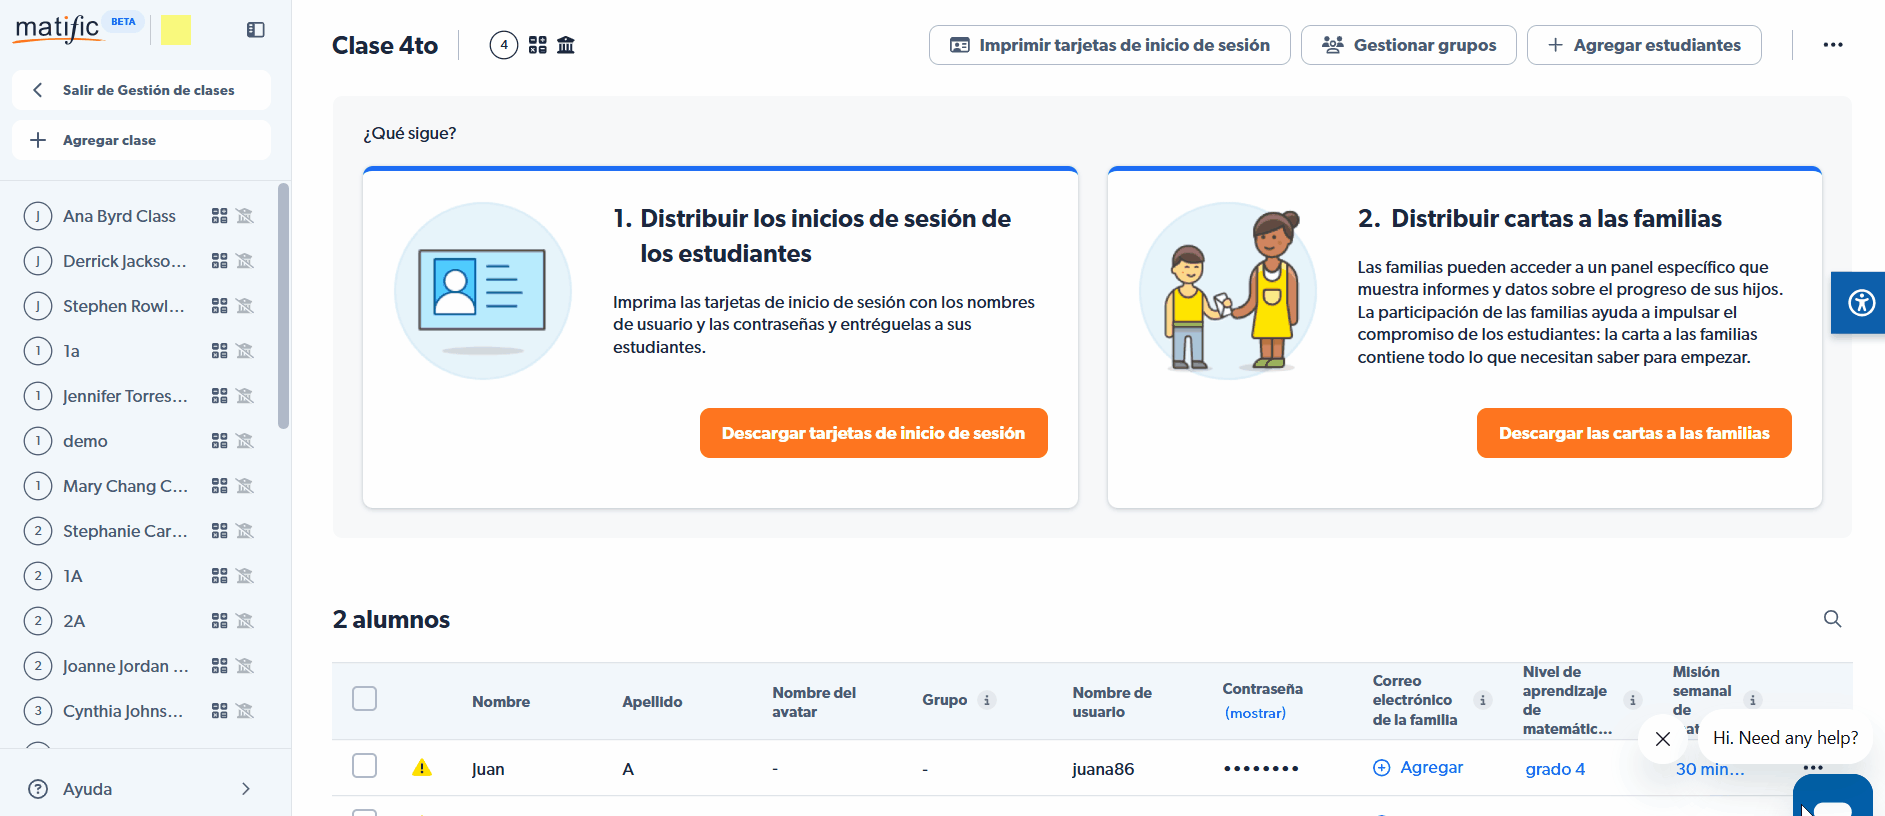This screenshot has width=1885, height=816.
Task: Click the grid icon next to Clase 4to
Action: coord(538,45)
